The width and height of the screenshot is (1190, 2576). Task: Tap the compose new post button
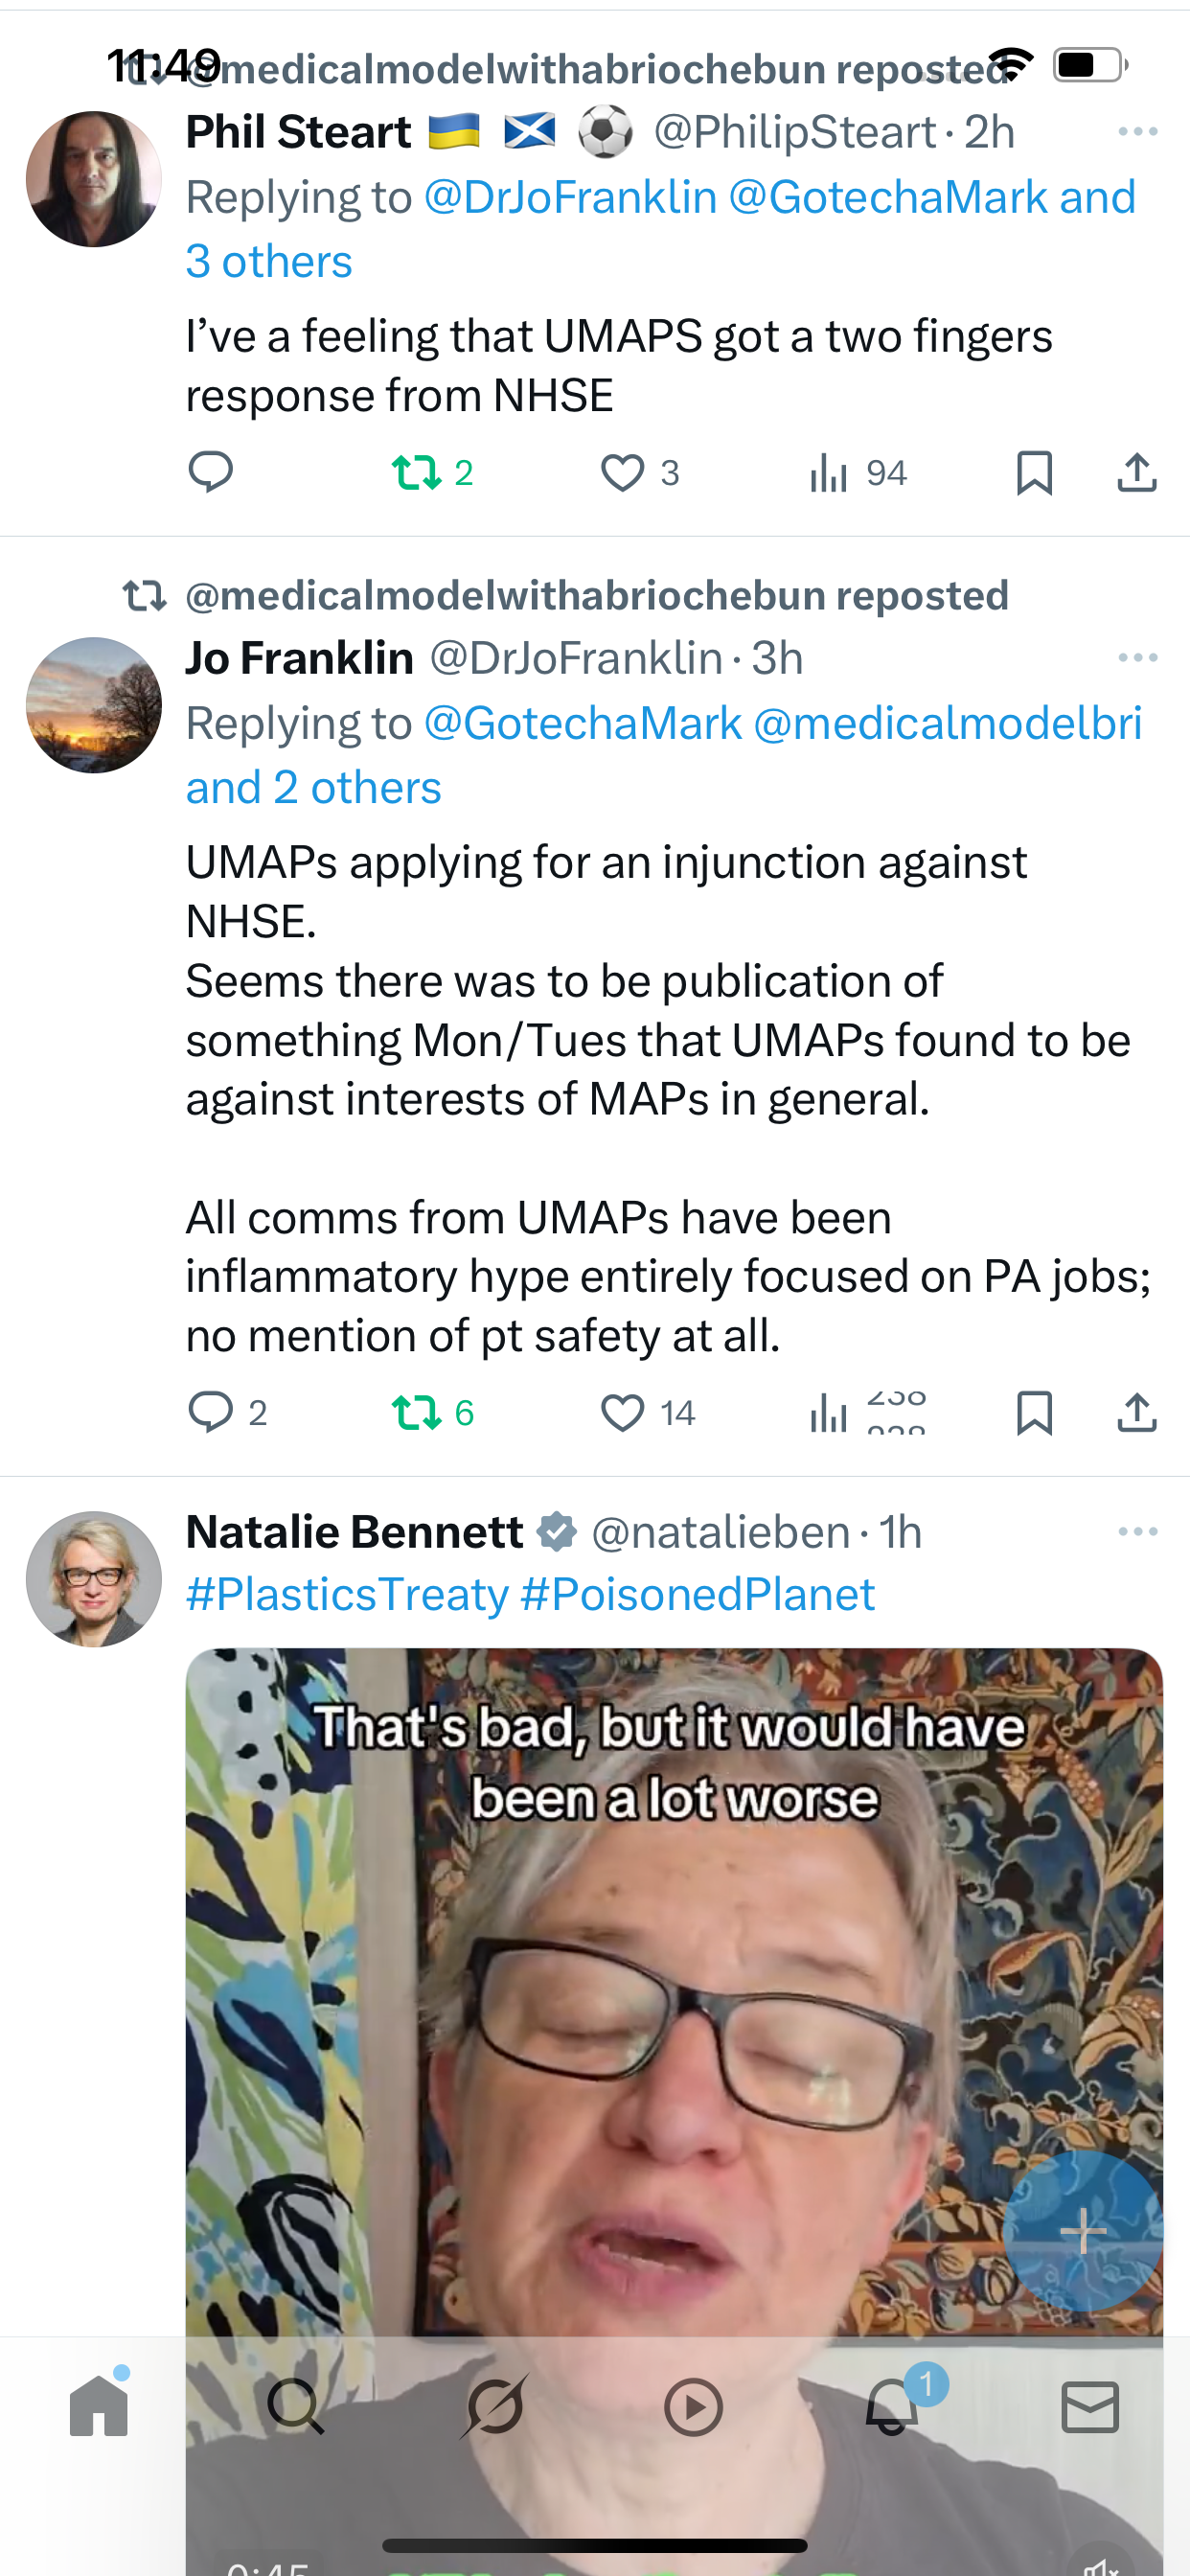point(1082,2231)
